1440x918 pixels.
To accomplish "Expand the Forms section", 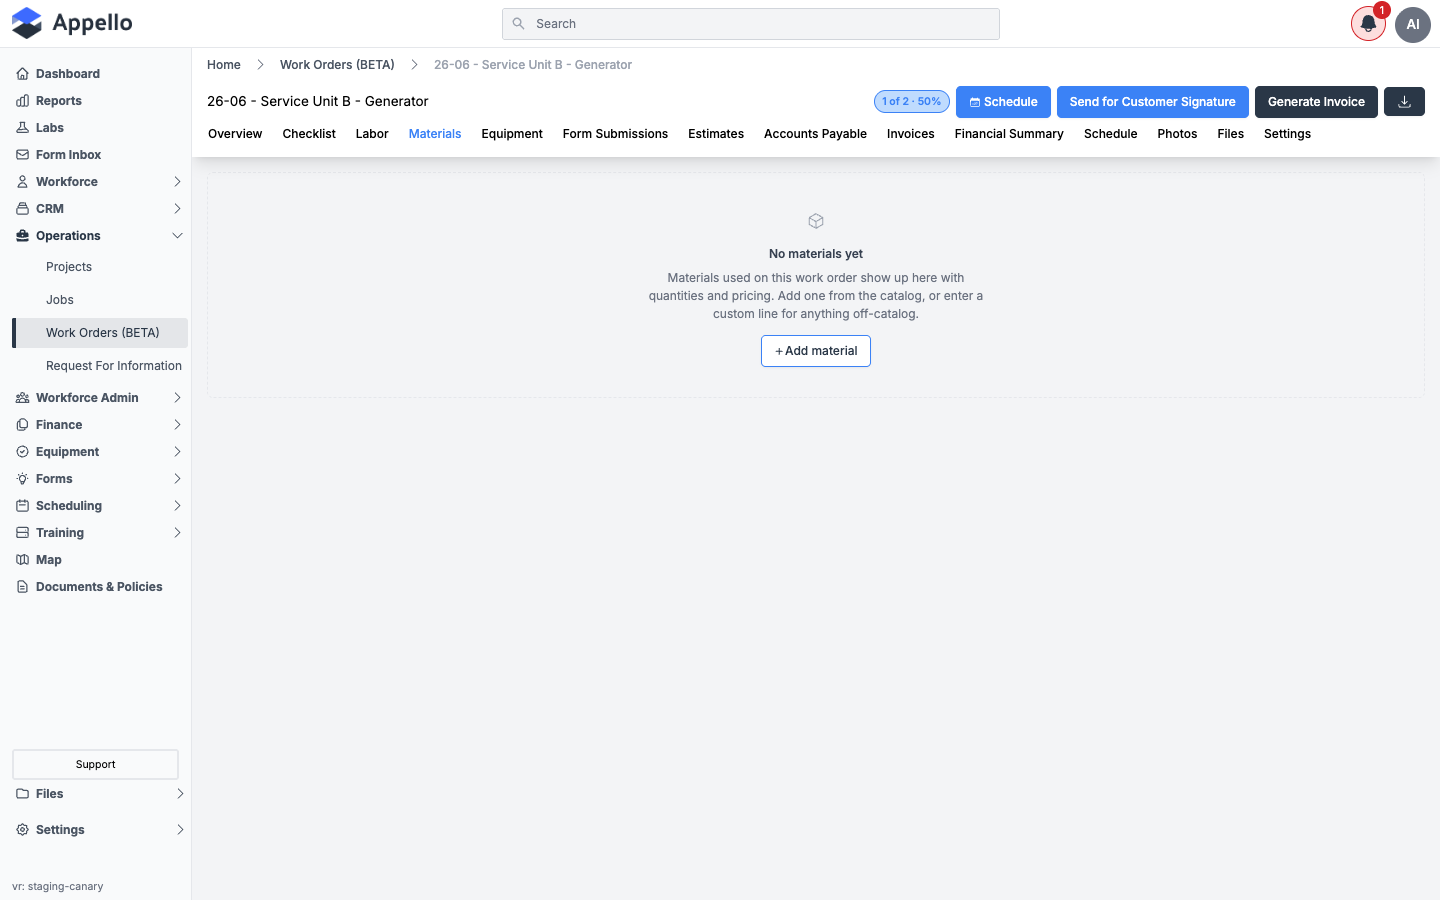I will [100, 479].
